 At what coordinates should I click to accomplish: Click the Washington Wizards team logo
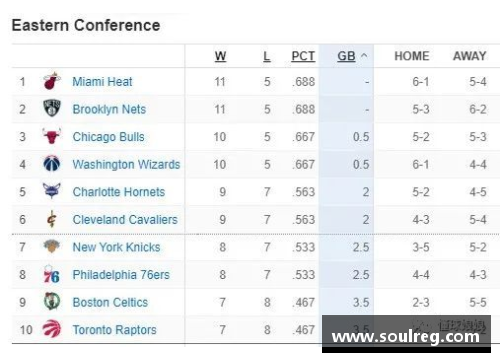click(x=52, y=164)
